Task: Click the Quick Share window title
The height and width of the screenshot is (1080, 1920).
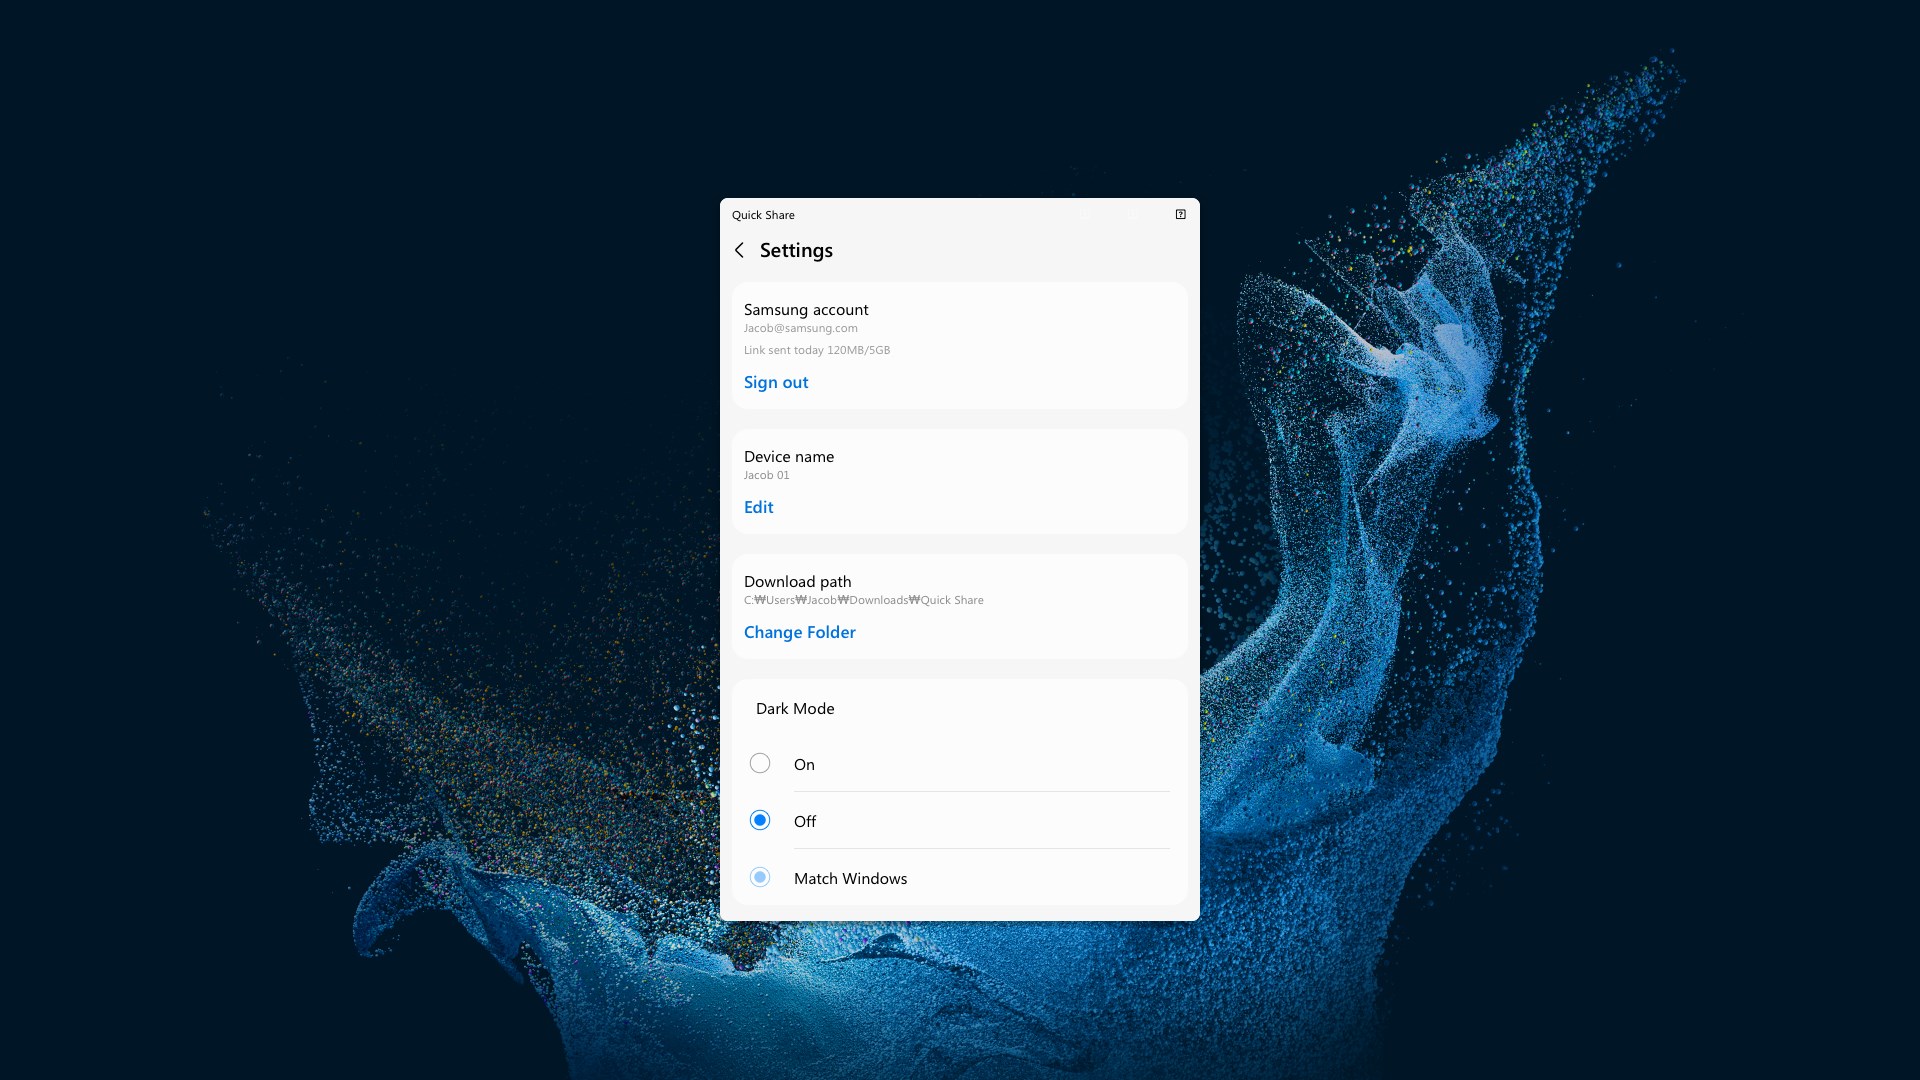Action: tap(763, 215)
